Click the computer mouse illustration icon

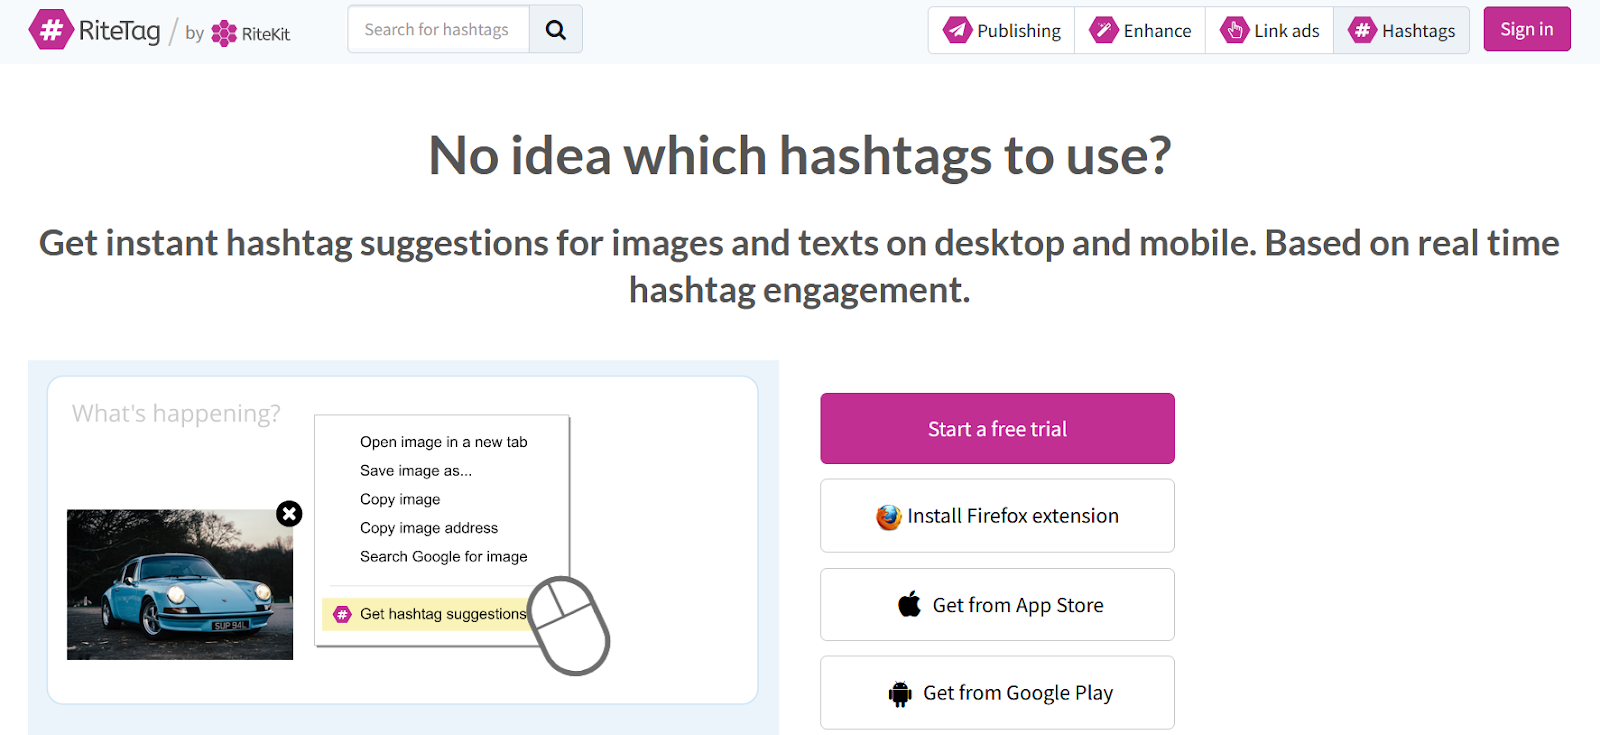pos(569,625)
